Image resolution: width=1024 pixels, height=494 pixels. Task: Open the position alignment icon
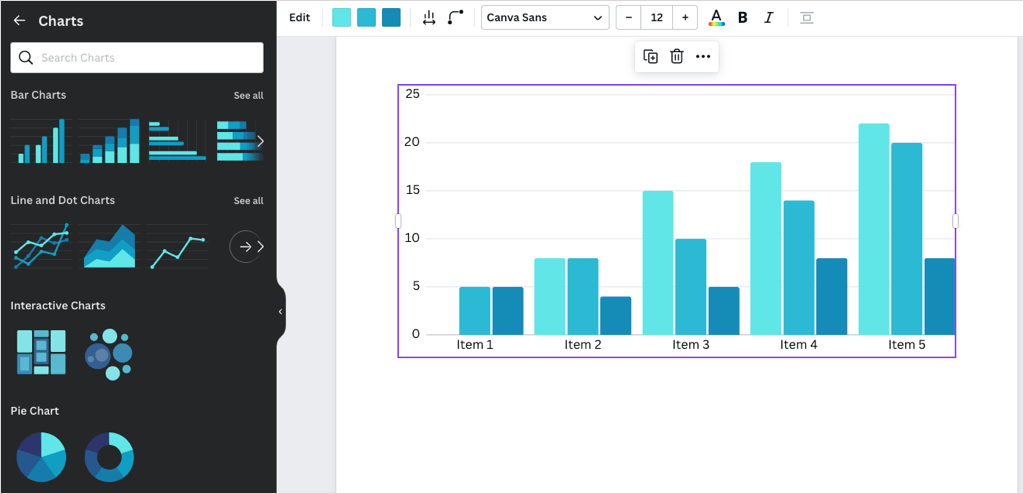coord(807,17)
